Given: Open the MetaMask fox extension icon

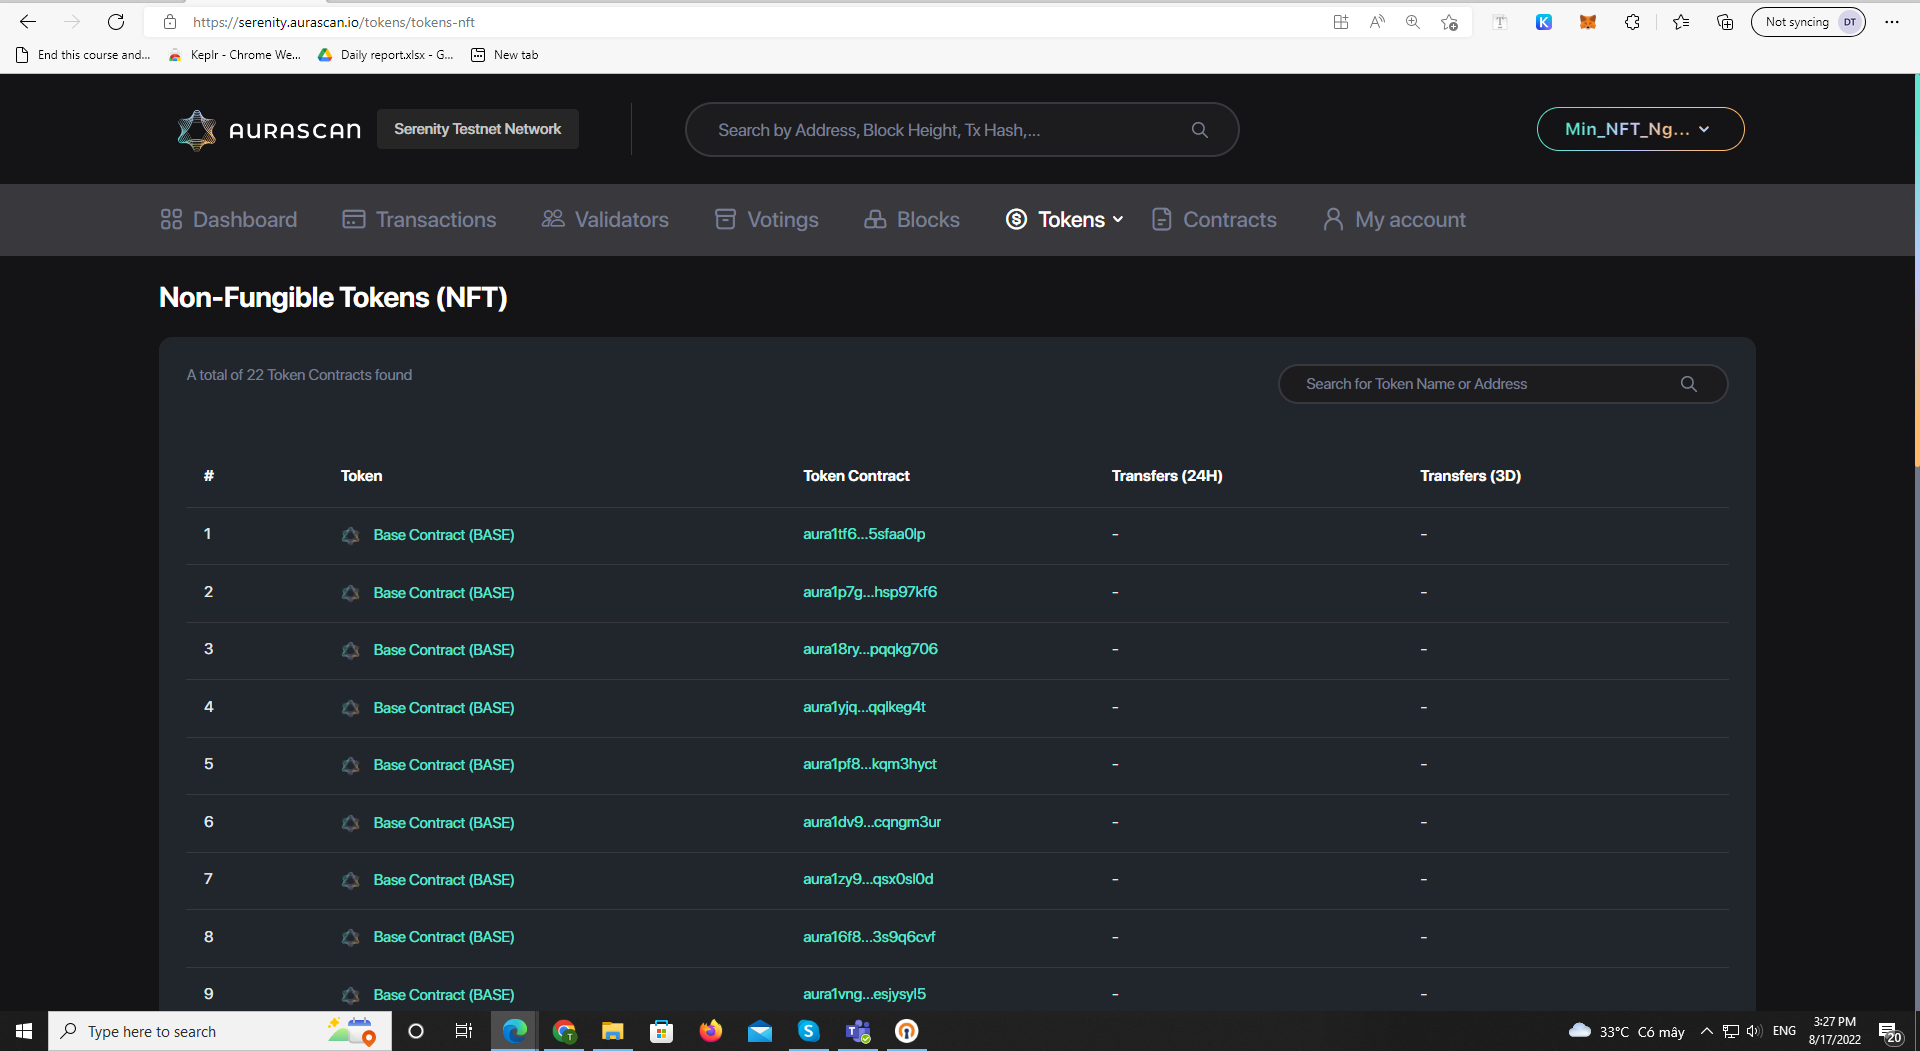Looking at the screenshot, I should tap(1588, 22).
